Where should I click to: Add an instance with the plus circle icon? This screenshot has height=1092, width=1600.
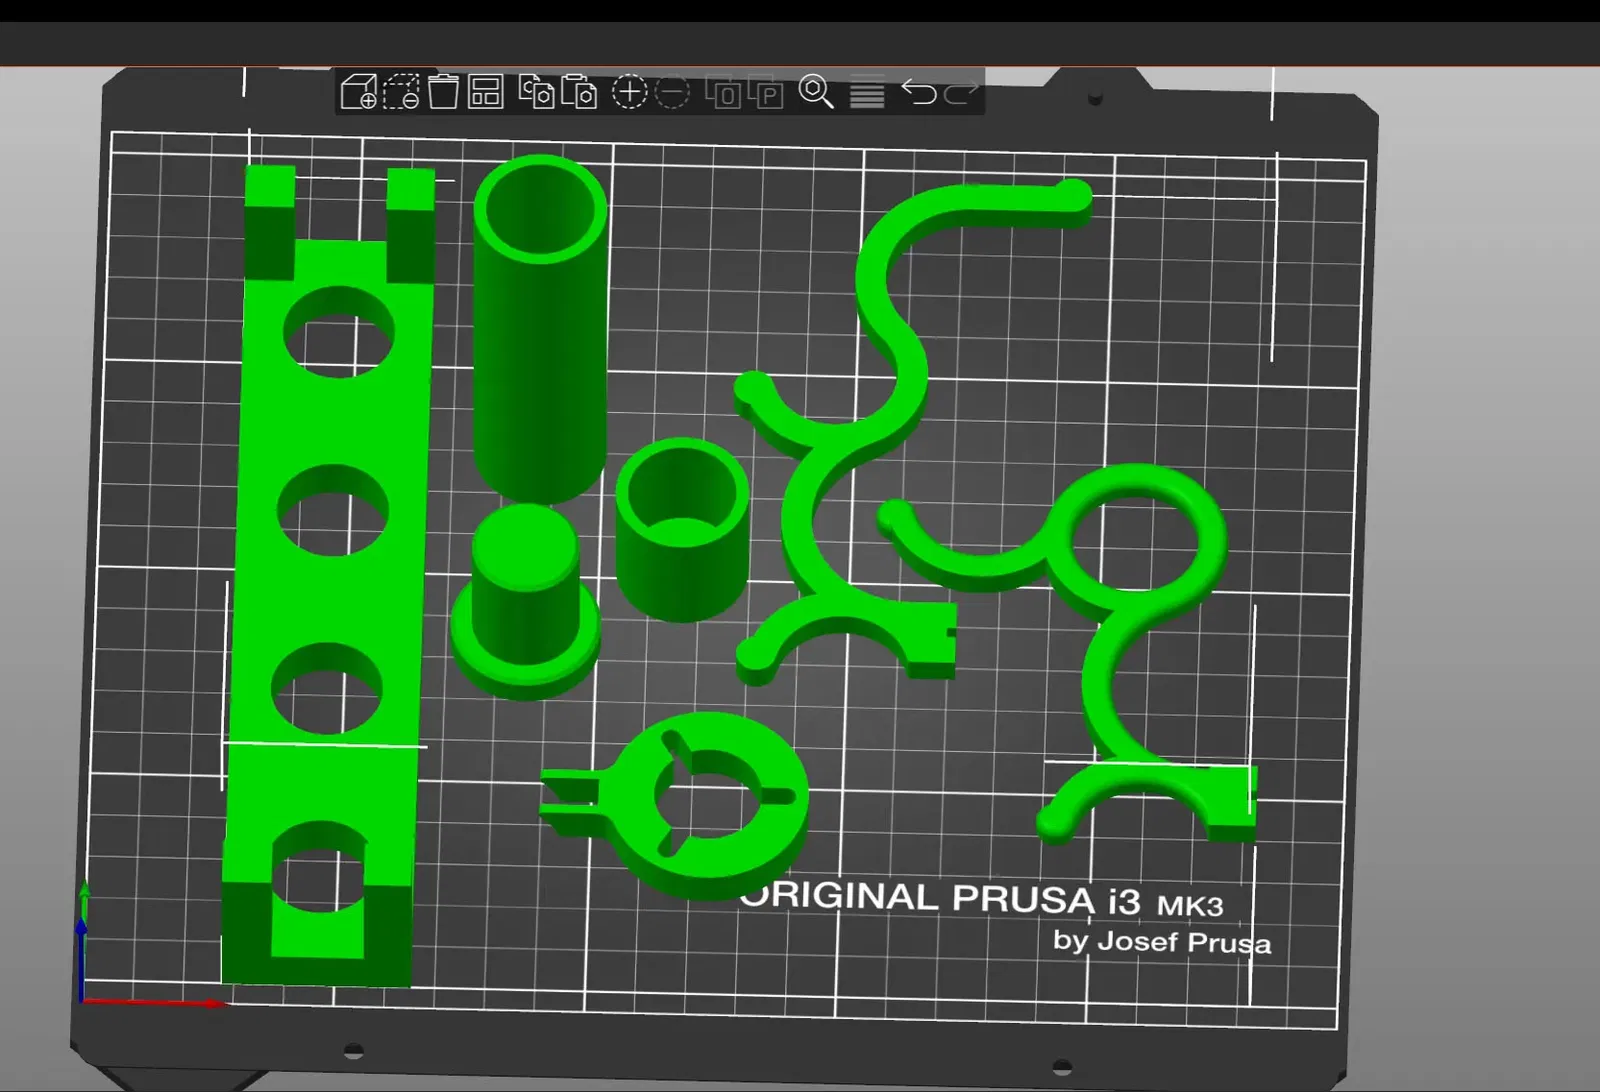[629, 92]
